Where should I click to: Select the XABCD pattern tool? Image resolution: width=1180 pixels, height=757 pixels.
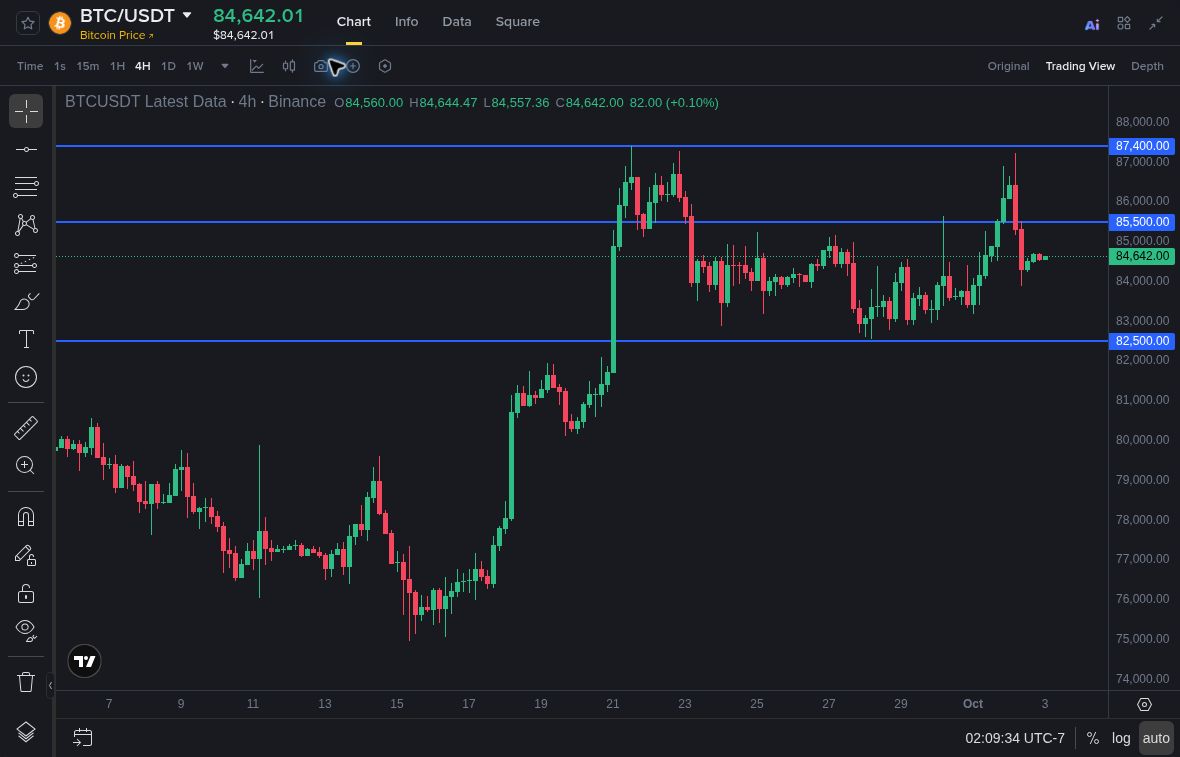tap(26, 224)
